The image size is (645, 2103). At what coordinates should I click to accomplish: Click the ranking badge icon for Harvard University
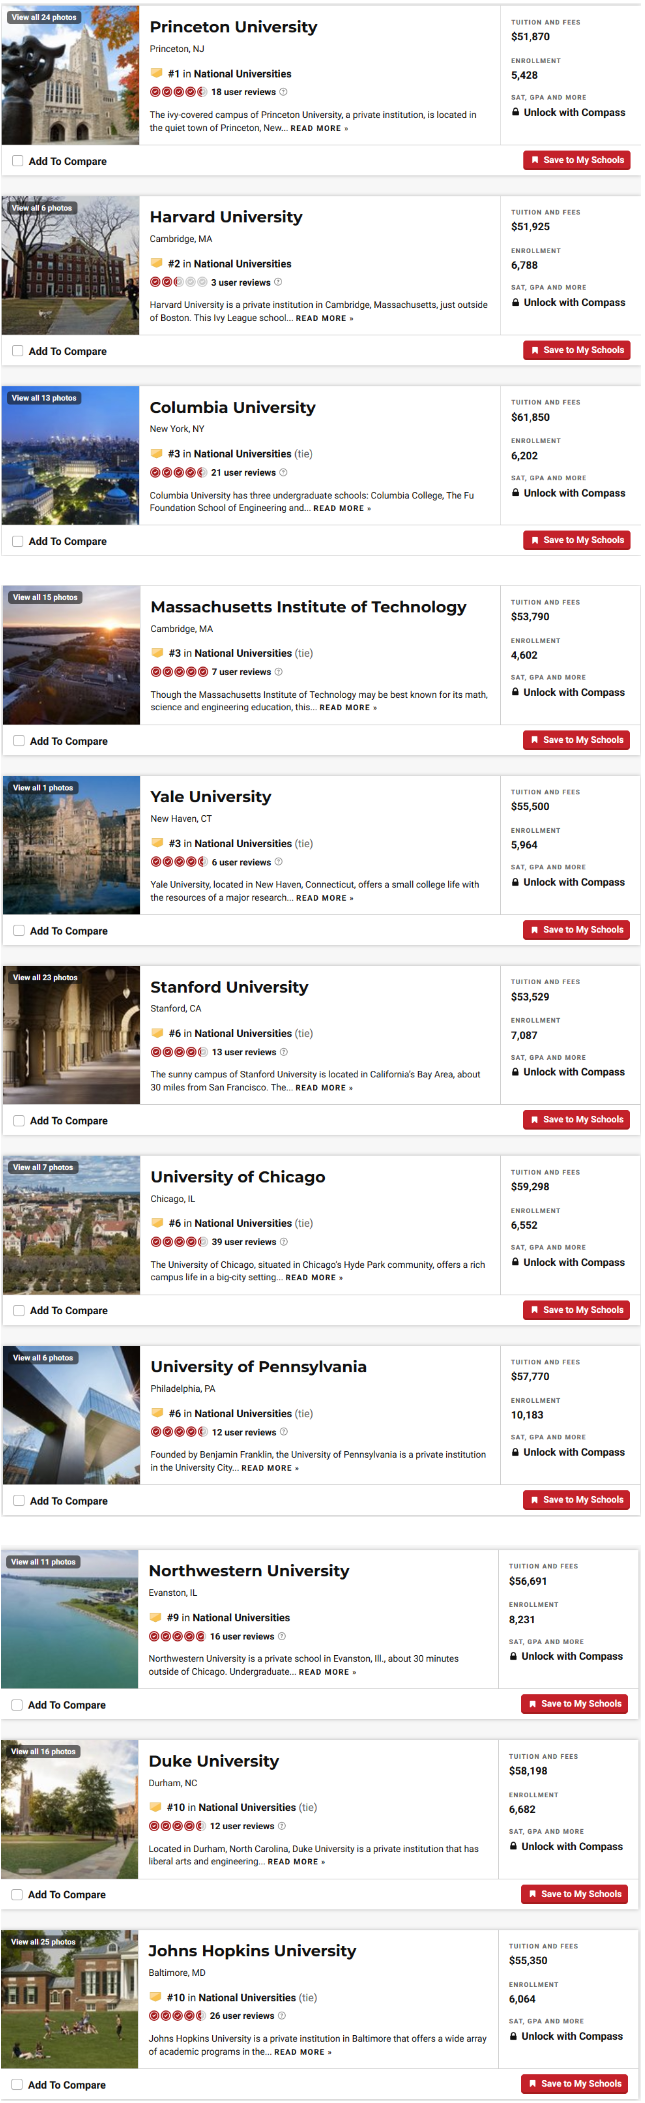click(x=156, y=264)
